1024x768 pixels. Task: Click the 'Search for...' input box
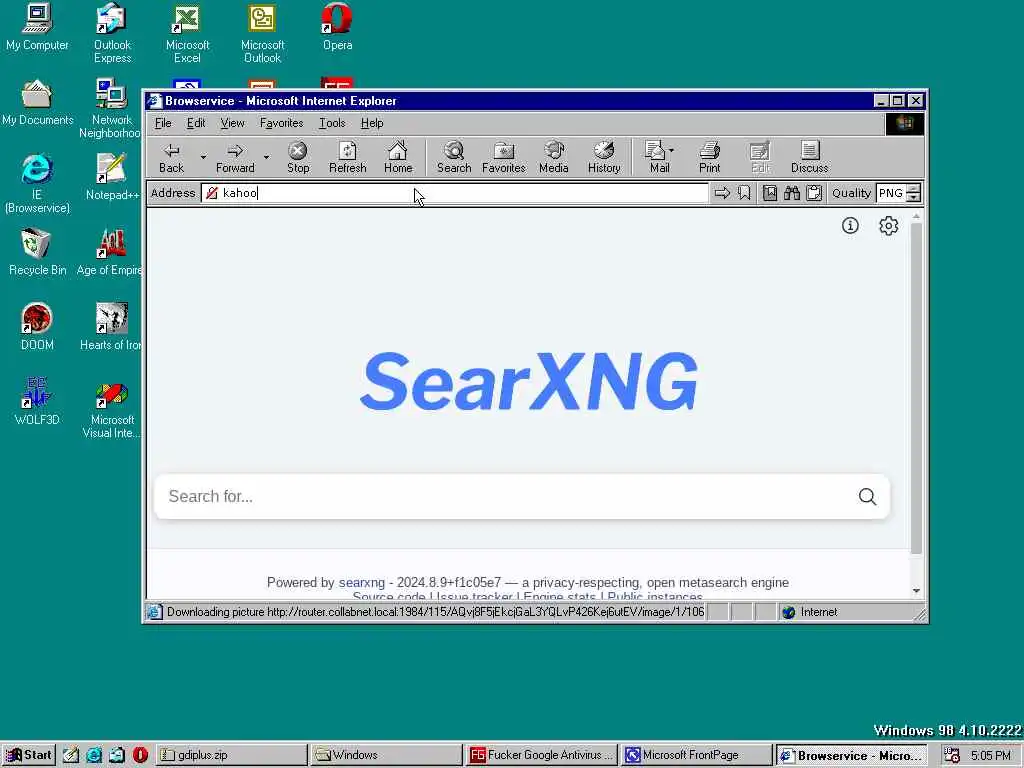(x=522, y=497)
